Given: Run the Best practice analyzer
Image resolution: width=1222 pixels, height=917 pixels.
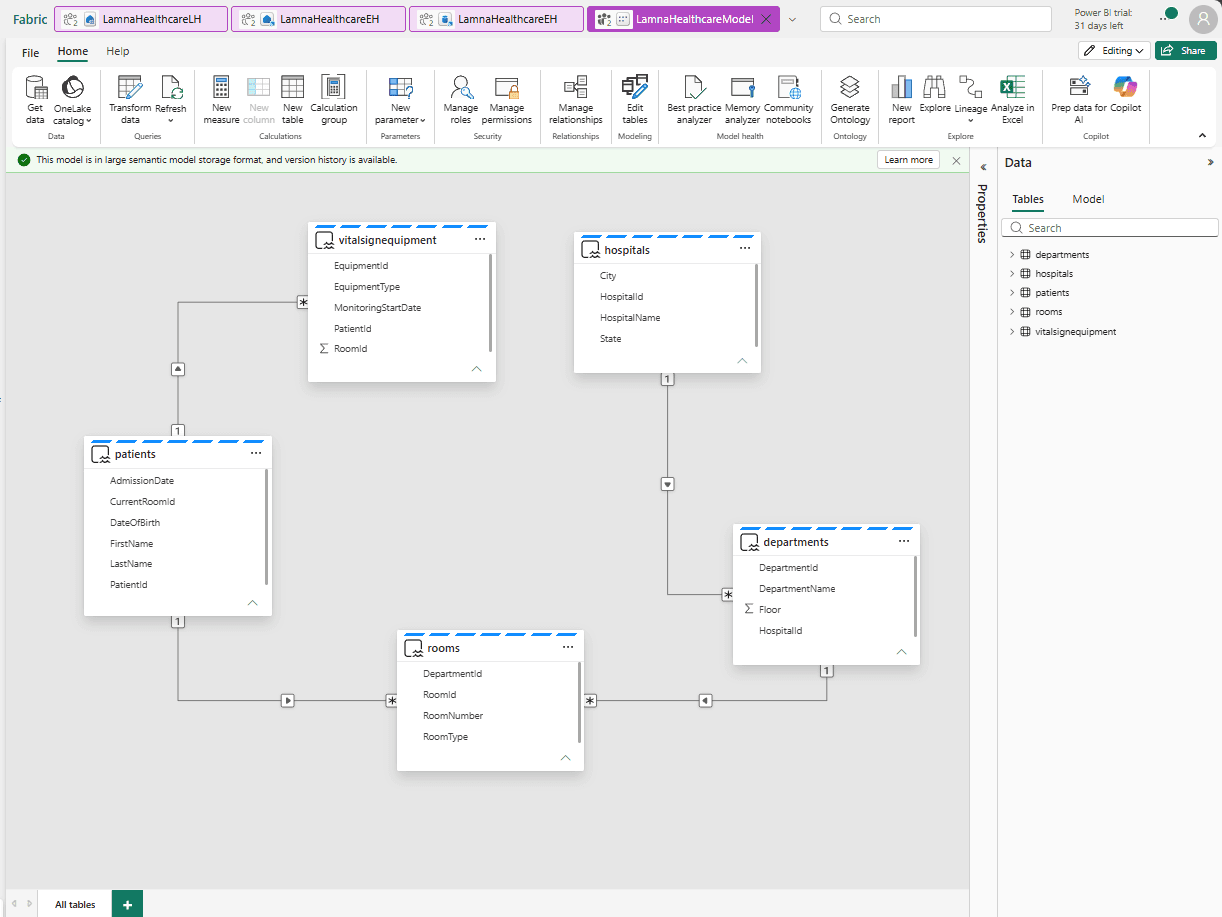Looking at the screenshot, I should pyautogui.click(x=694, y=100).
